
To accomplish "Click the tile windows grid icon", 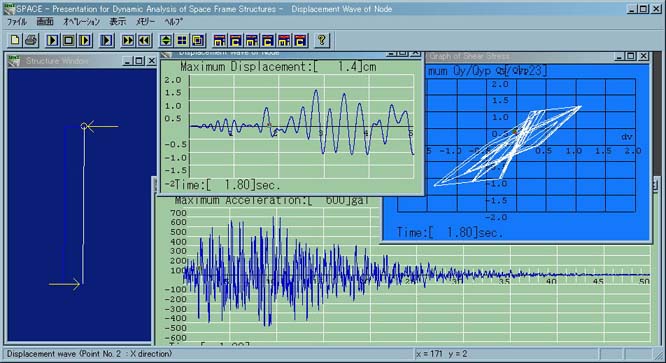I will 182,40.
